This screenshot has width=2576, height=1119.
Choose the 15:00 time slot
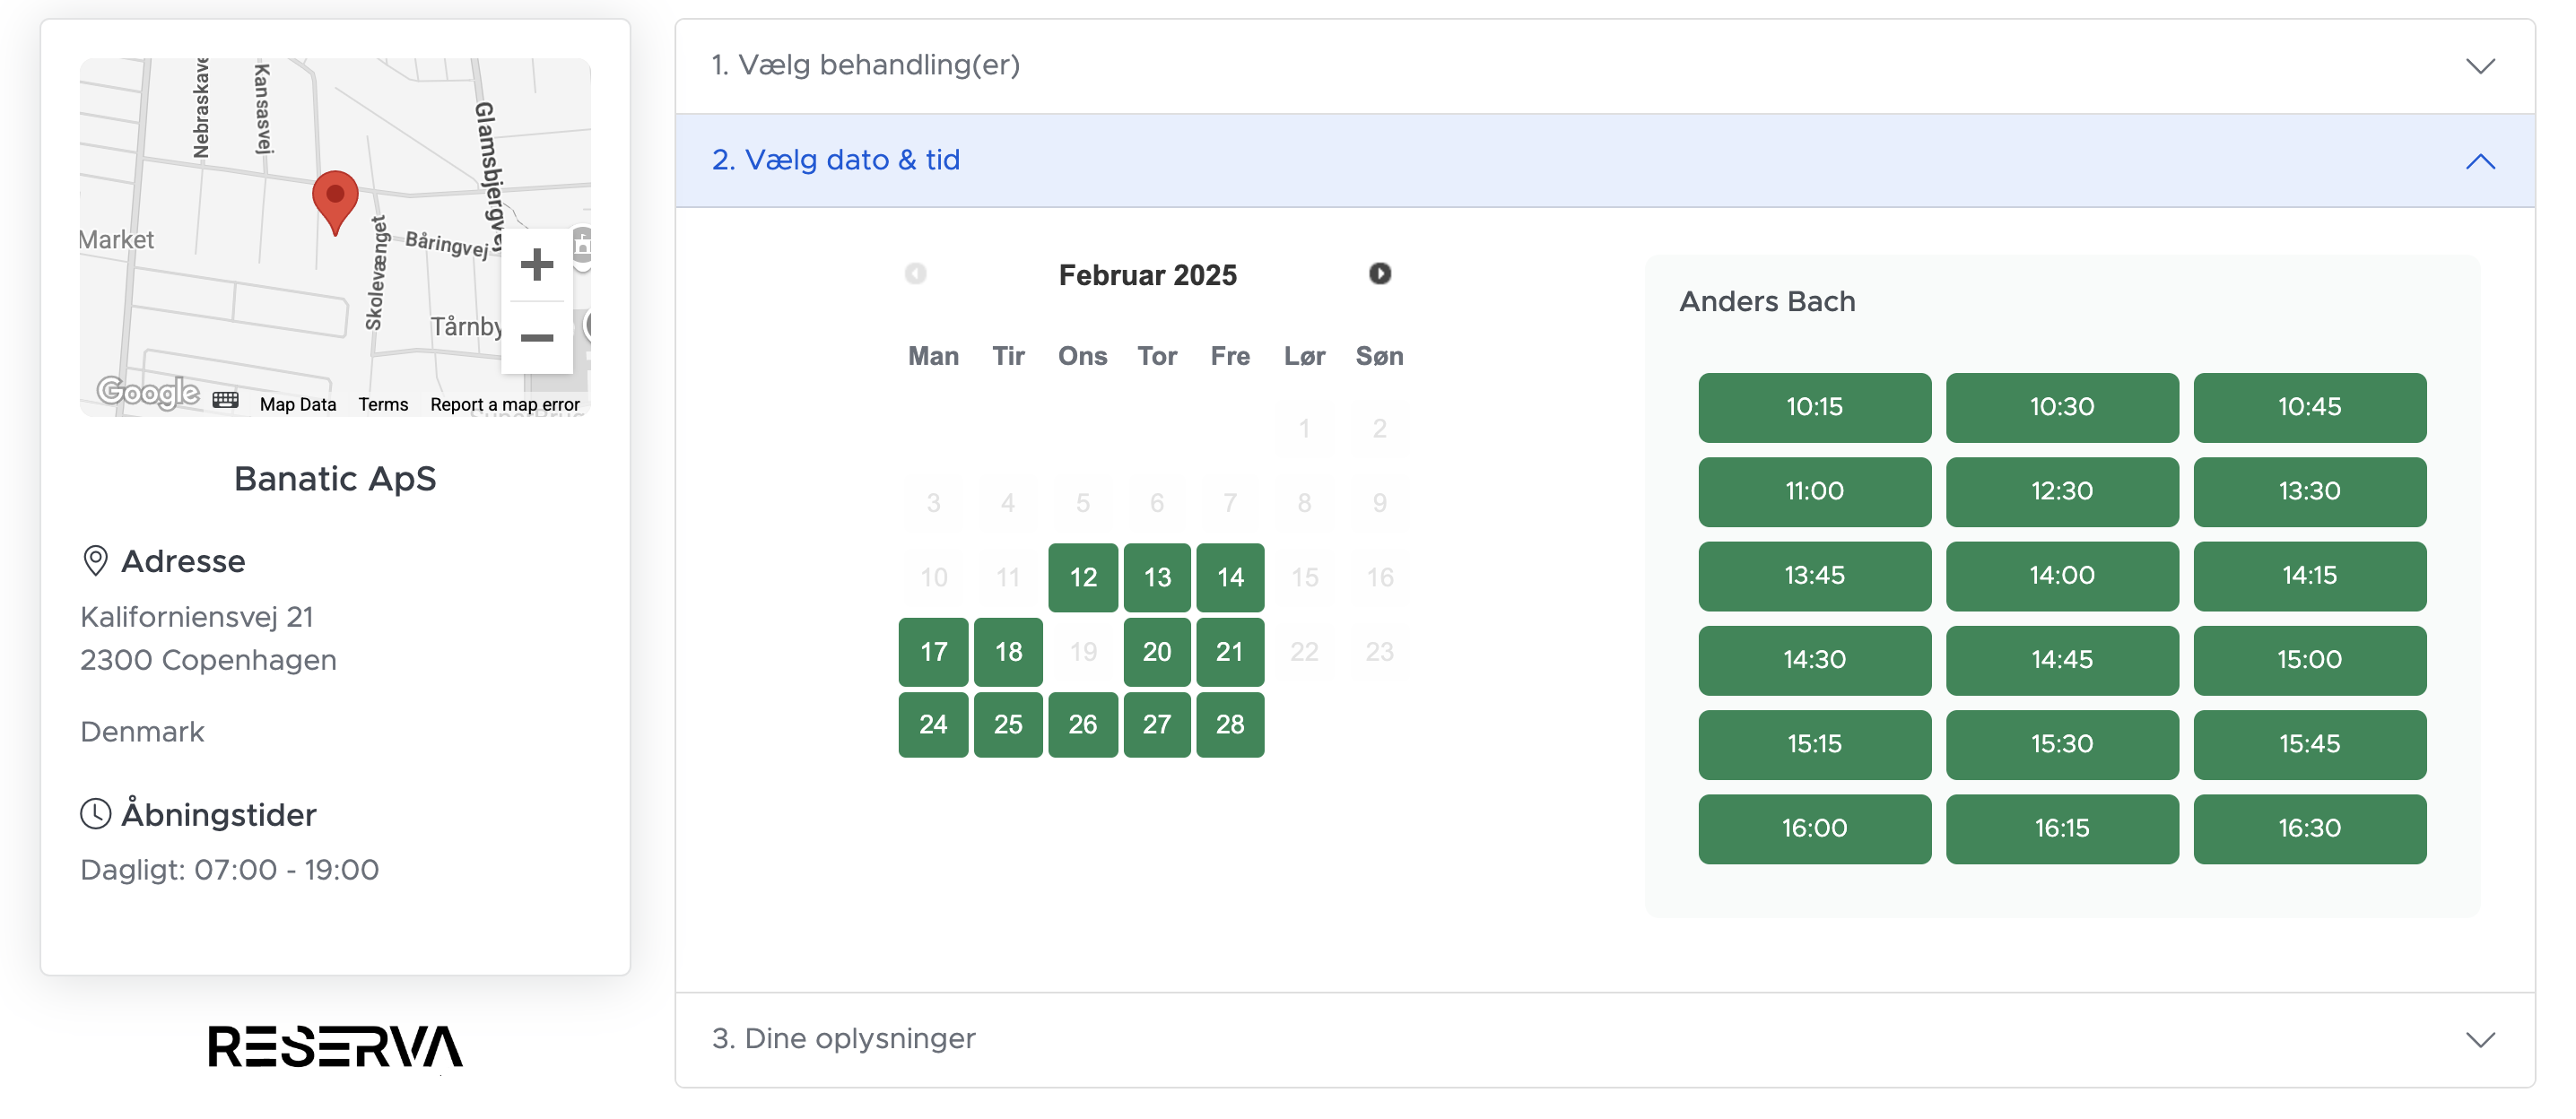tap(2309, 660)
